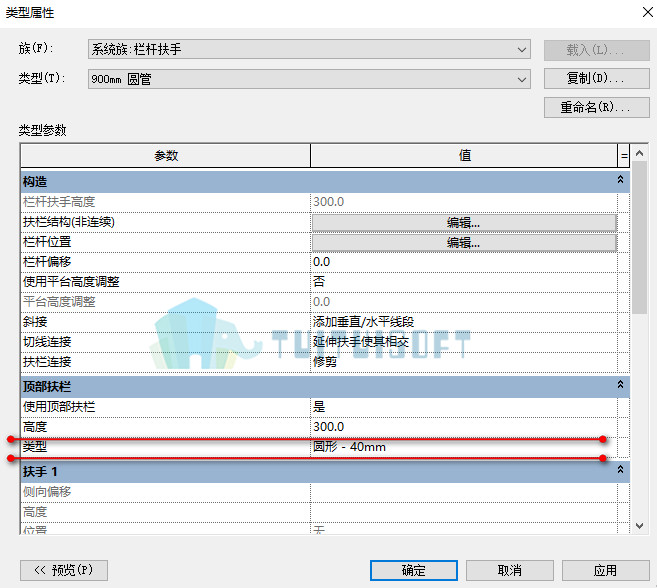657x588 pixels.
Task: Click the << 预览(P) preview button
Action: coord(64,570)
